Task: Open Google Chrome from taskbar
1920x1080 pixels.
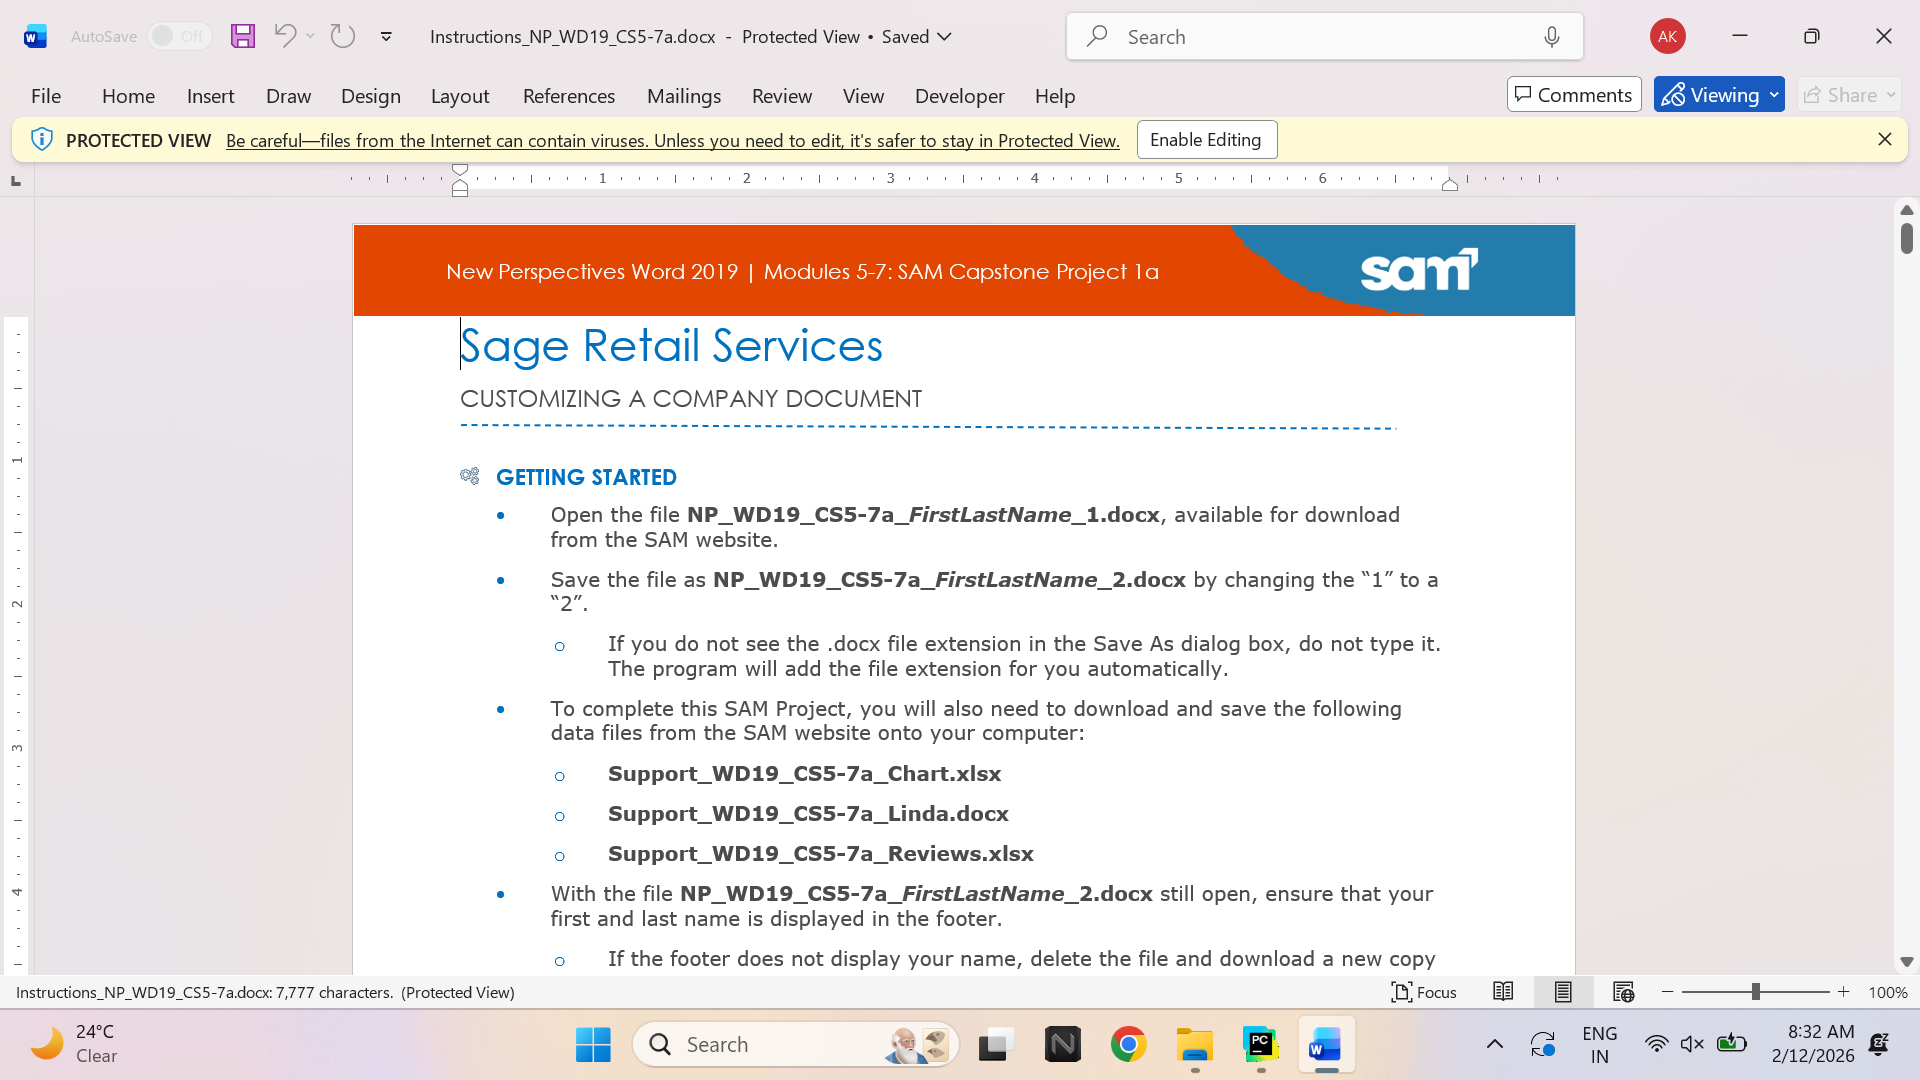Action: coord(1129,1045)
